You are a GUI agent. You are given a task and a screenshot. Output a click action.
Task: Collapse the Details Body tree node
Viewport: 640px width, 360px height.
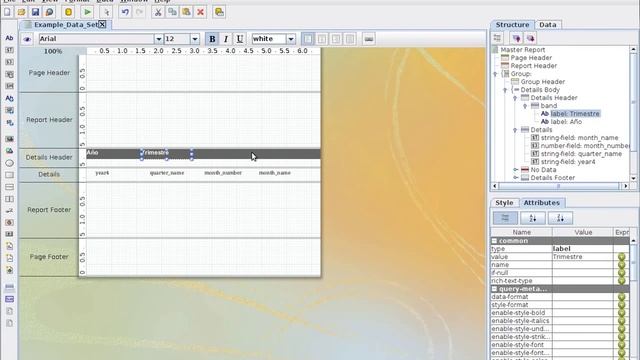(505, 90)
